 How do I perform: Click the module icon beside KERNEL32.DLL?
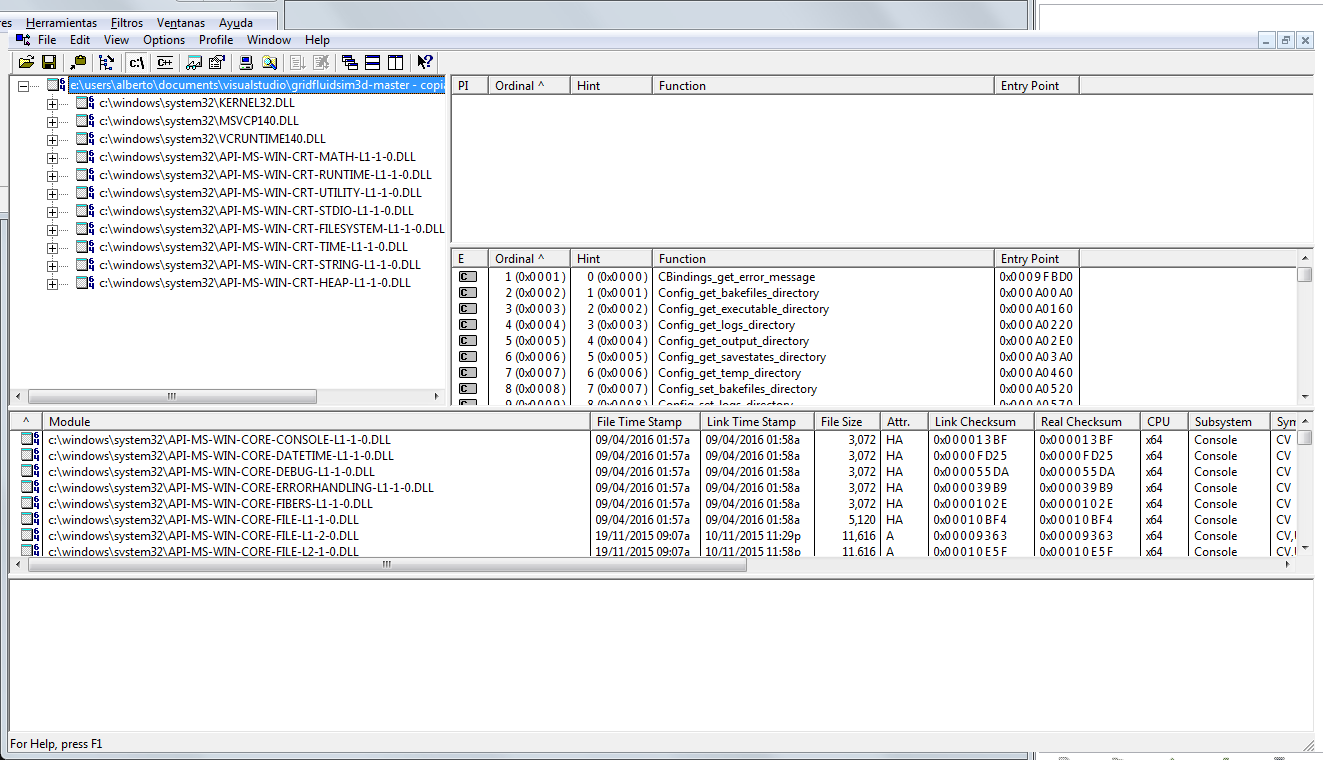coord(85,103)
